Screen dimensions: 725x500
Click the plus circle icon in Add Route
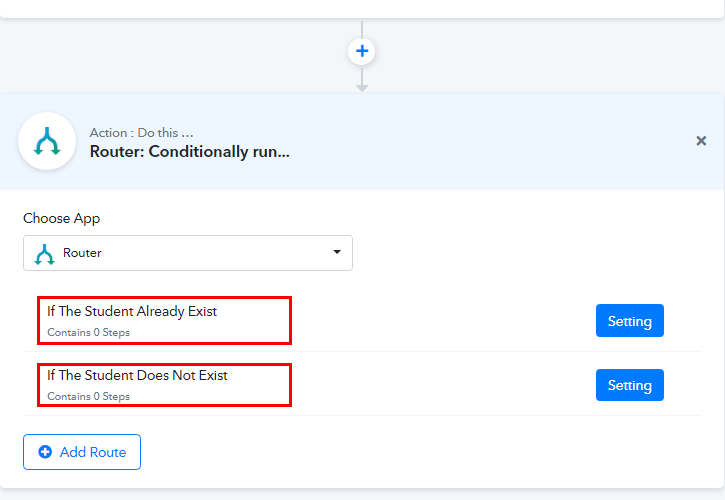(x=45, y=452)
